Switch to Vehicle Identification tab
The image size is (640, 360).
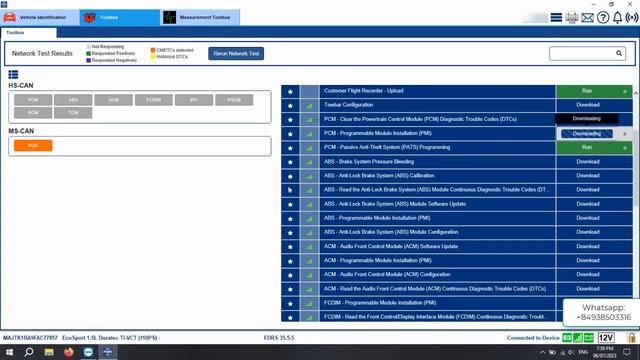[x=40, y=18]
